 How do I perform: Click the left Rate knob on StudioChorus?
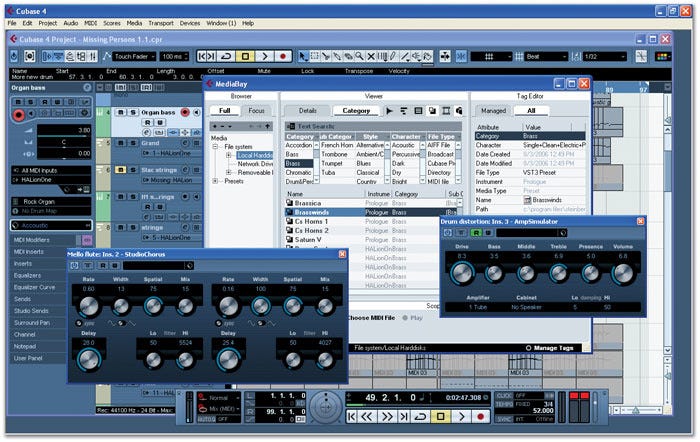88,306
